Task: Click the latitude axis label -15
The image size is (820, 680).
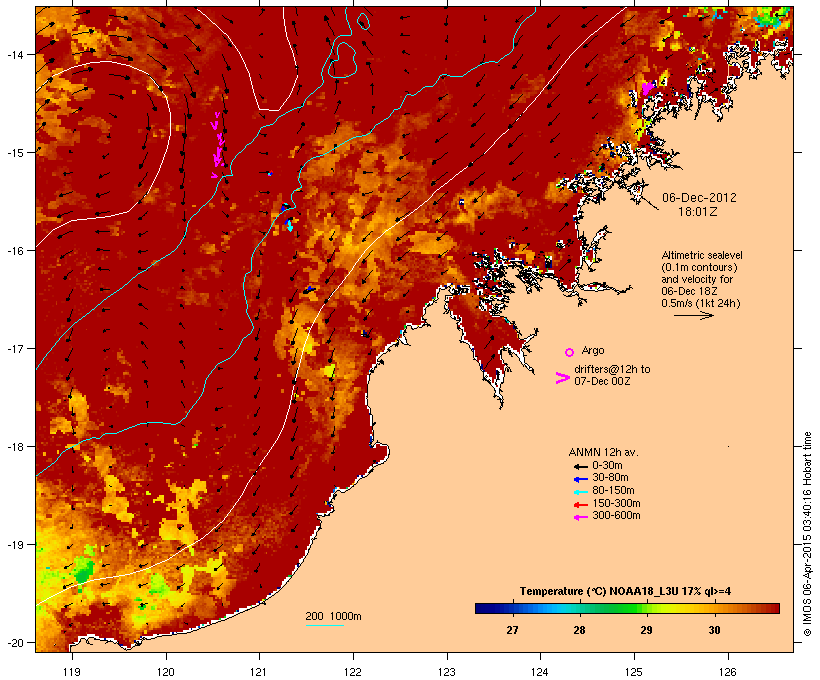Action: click(x=15, y=152)
